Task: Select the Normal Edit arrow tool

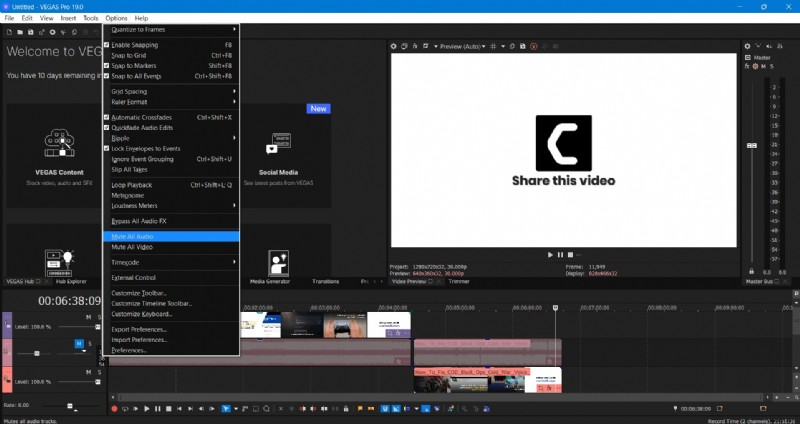Action: (x=227, y=409)
